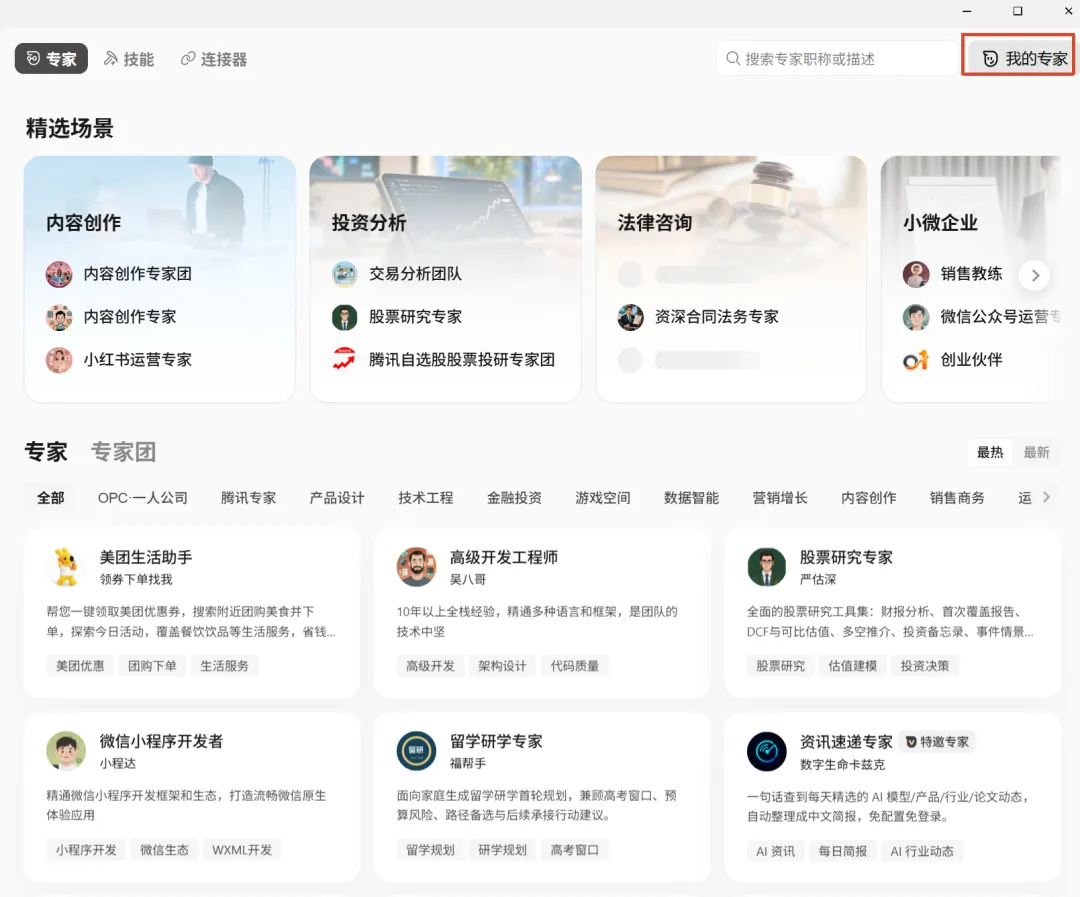Expand more categories with the right chevron

pos(1046,497)
